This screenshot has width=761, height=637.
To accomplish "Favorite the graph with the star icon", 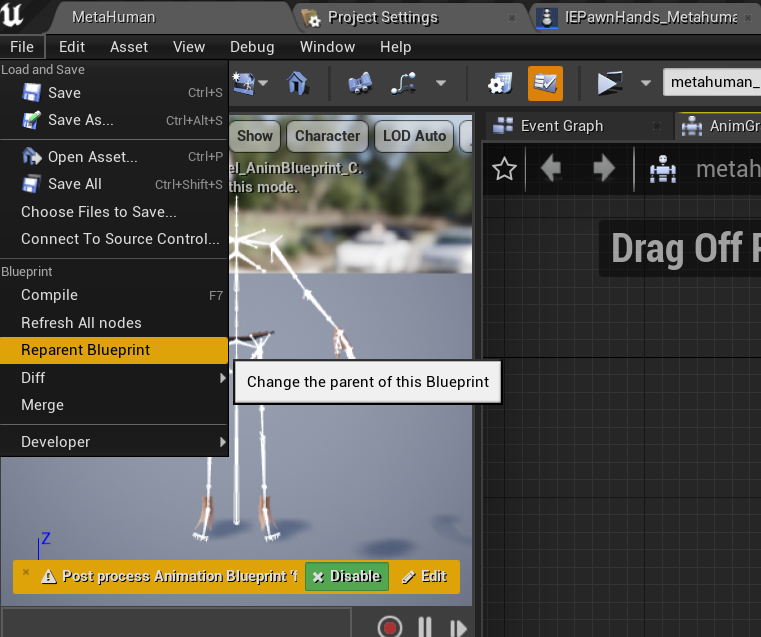I will [x=504, y=169].
